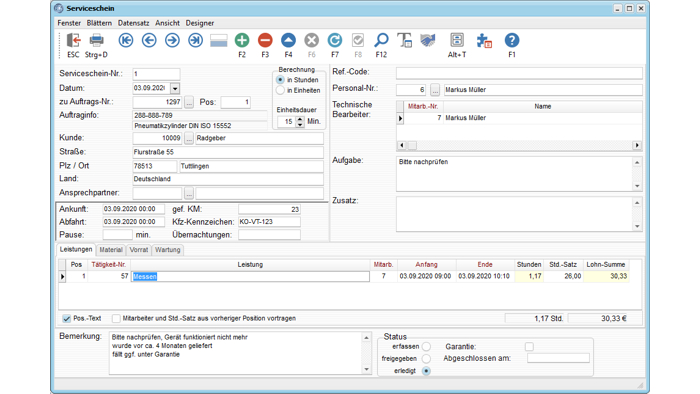Add new record with green plus icon

pyautogui.click(x=242, y=41)
